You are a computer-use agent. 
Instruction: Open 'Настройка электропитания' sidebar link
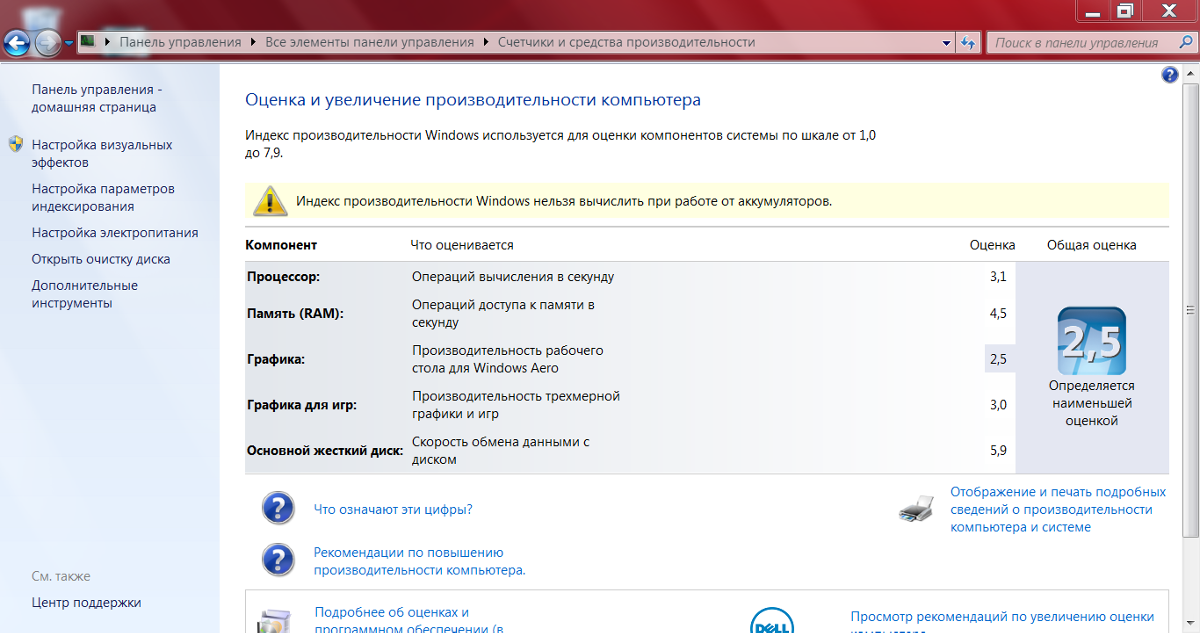(115, 233)
